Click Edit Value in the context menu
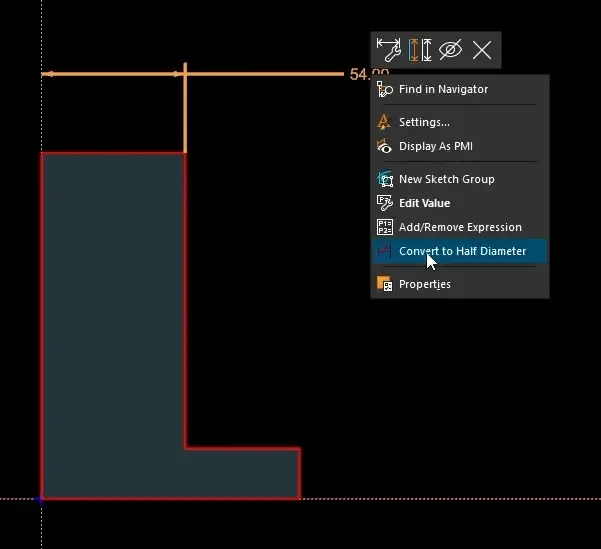601x549 pixels. point(460,203)
